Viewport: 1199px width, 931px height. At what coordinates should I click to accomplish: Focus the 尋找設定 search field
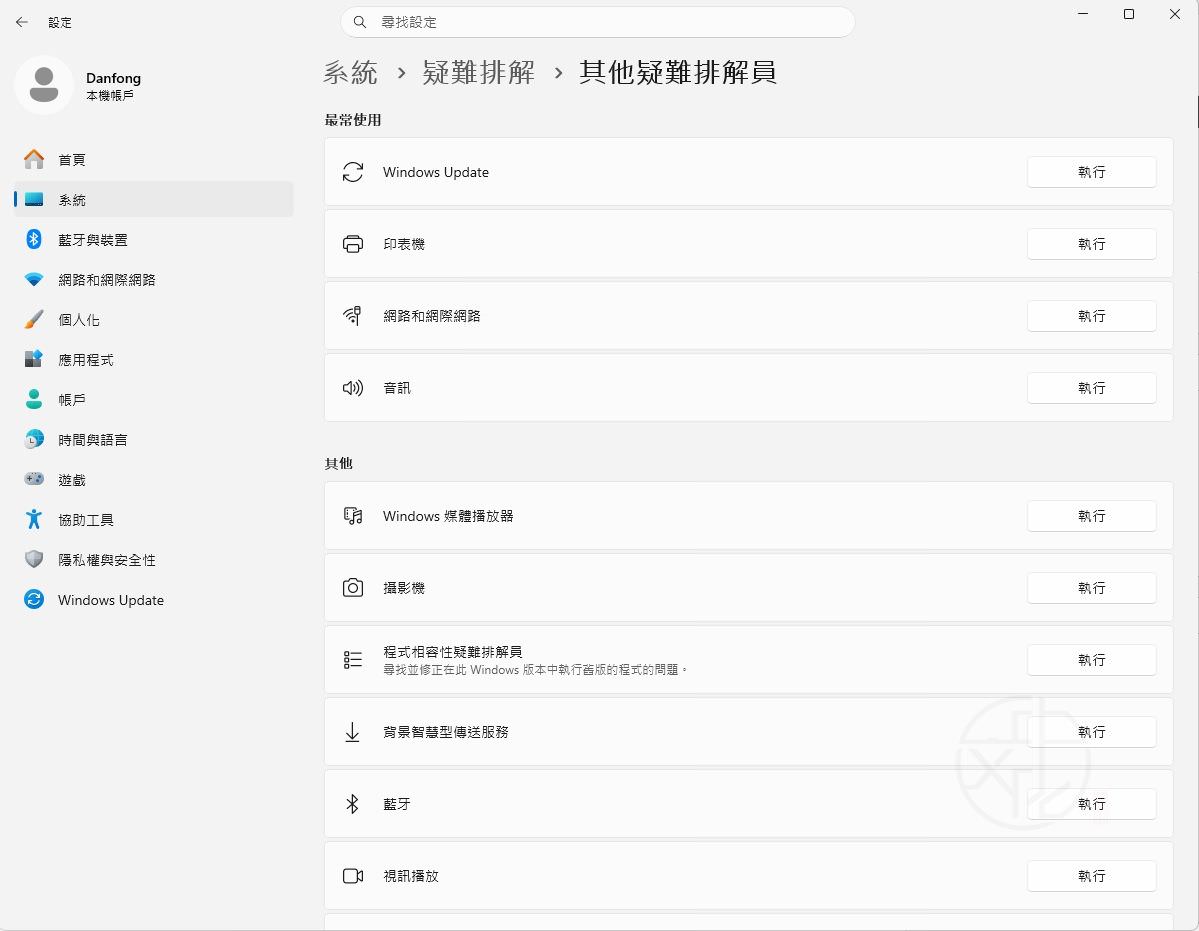pyautogui.click(x=597, y=22)
